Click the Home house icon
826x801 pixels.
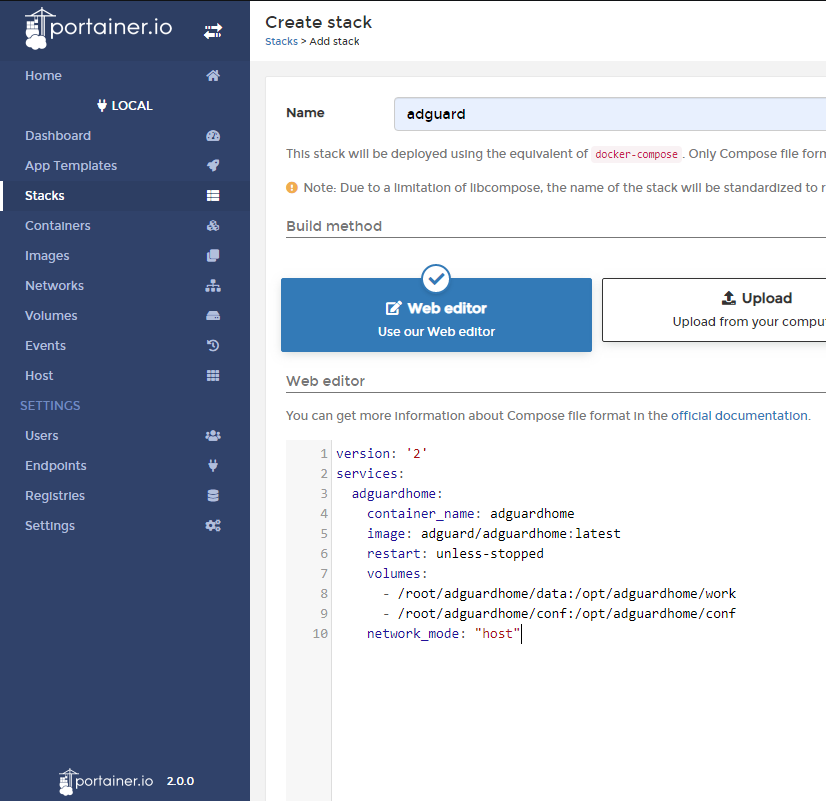[x=213, y=75]
